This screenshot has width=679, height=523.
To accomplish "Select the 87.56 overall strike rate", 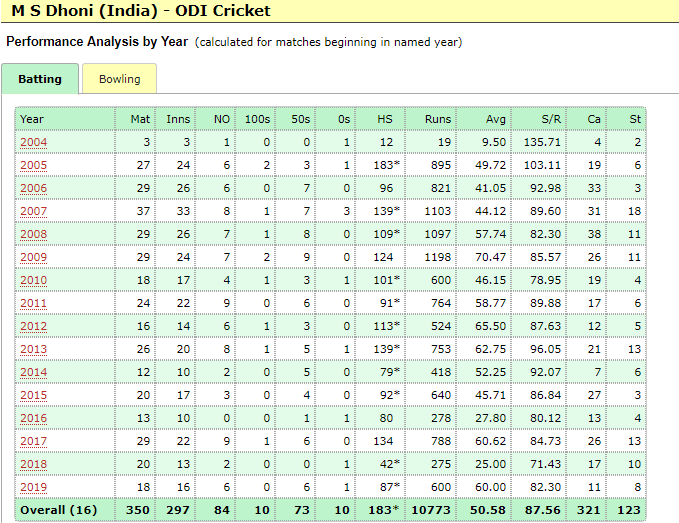I will [543, 510].
